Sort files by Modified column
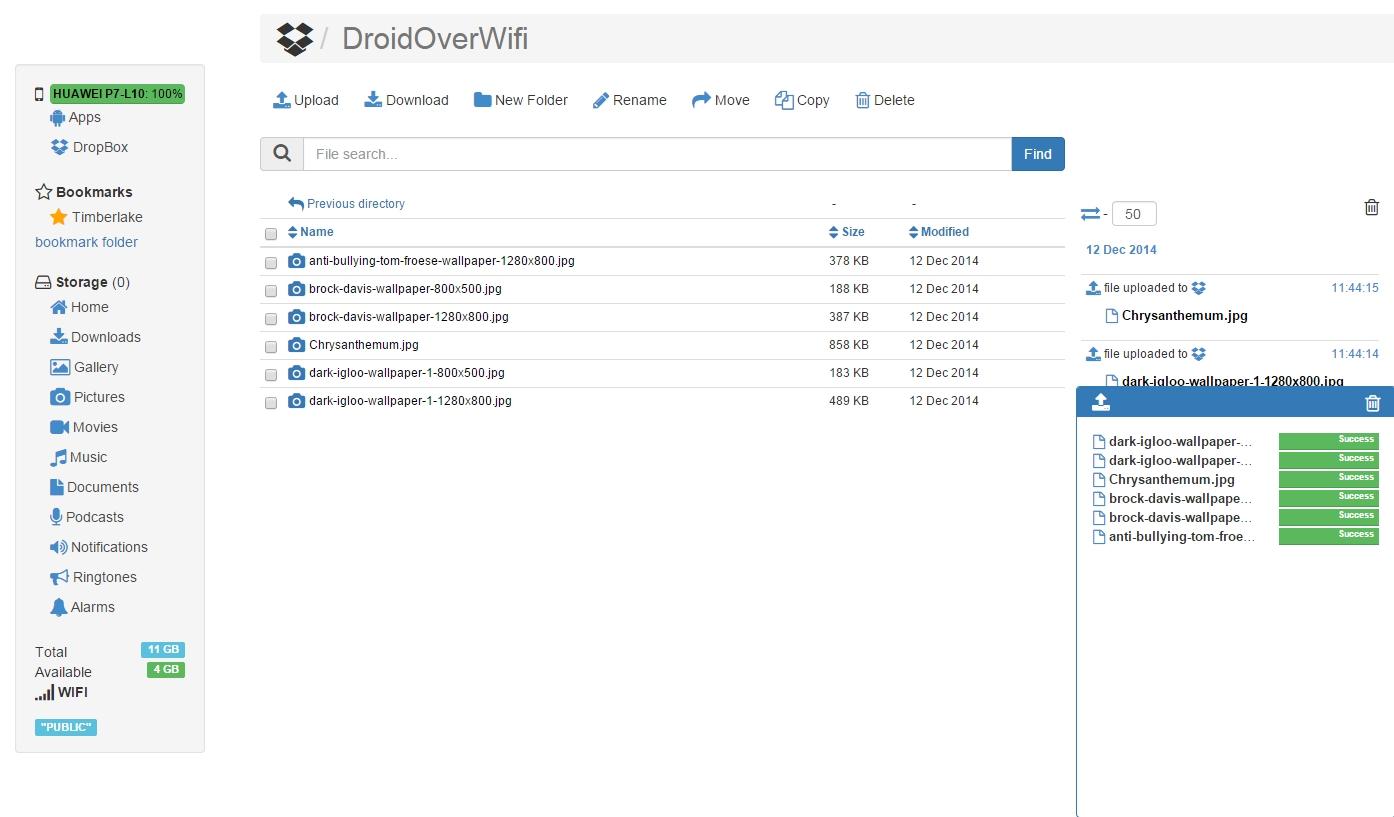Screen dimensions: 1394x817 939,232
